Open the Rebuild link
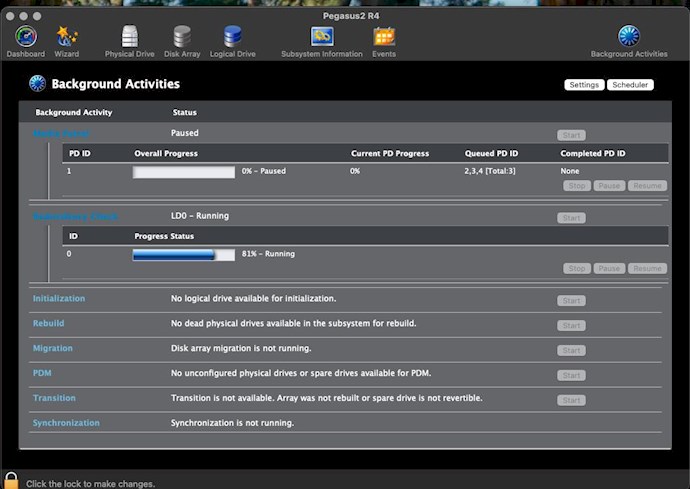The width and height of the screenshot is (690, 489). [48, 323]
